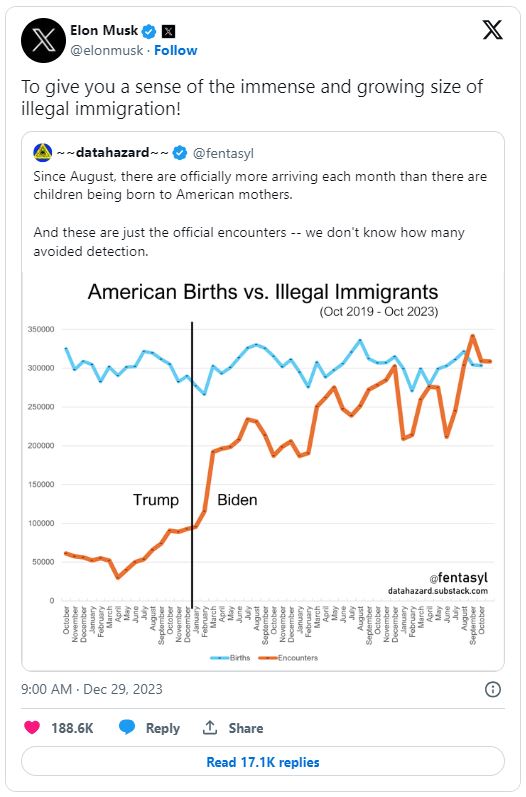The width and height of the screenshot is (526, 797).
Task: Click the Reply label
Action: click(163, 728)
